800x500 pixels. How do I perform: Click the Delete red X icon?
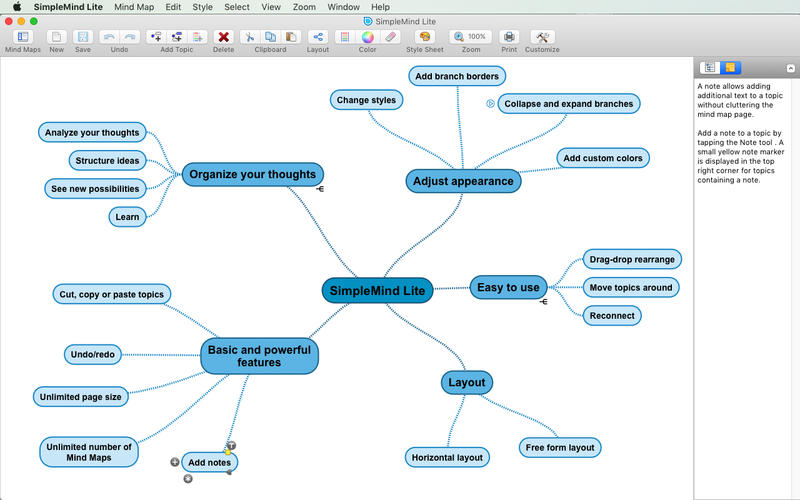[224, 37]
